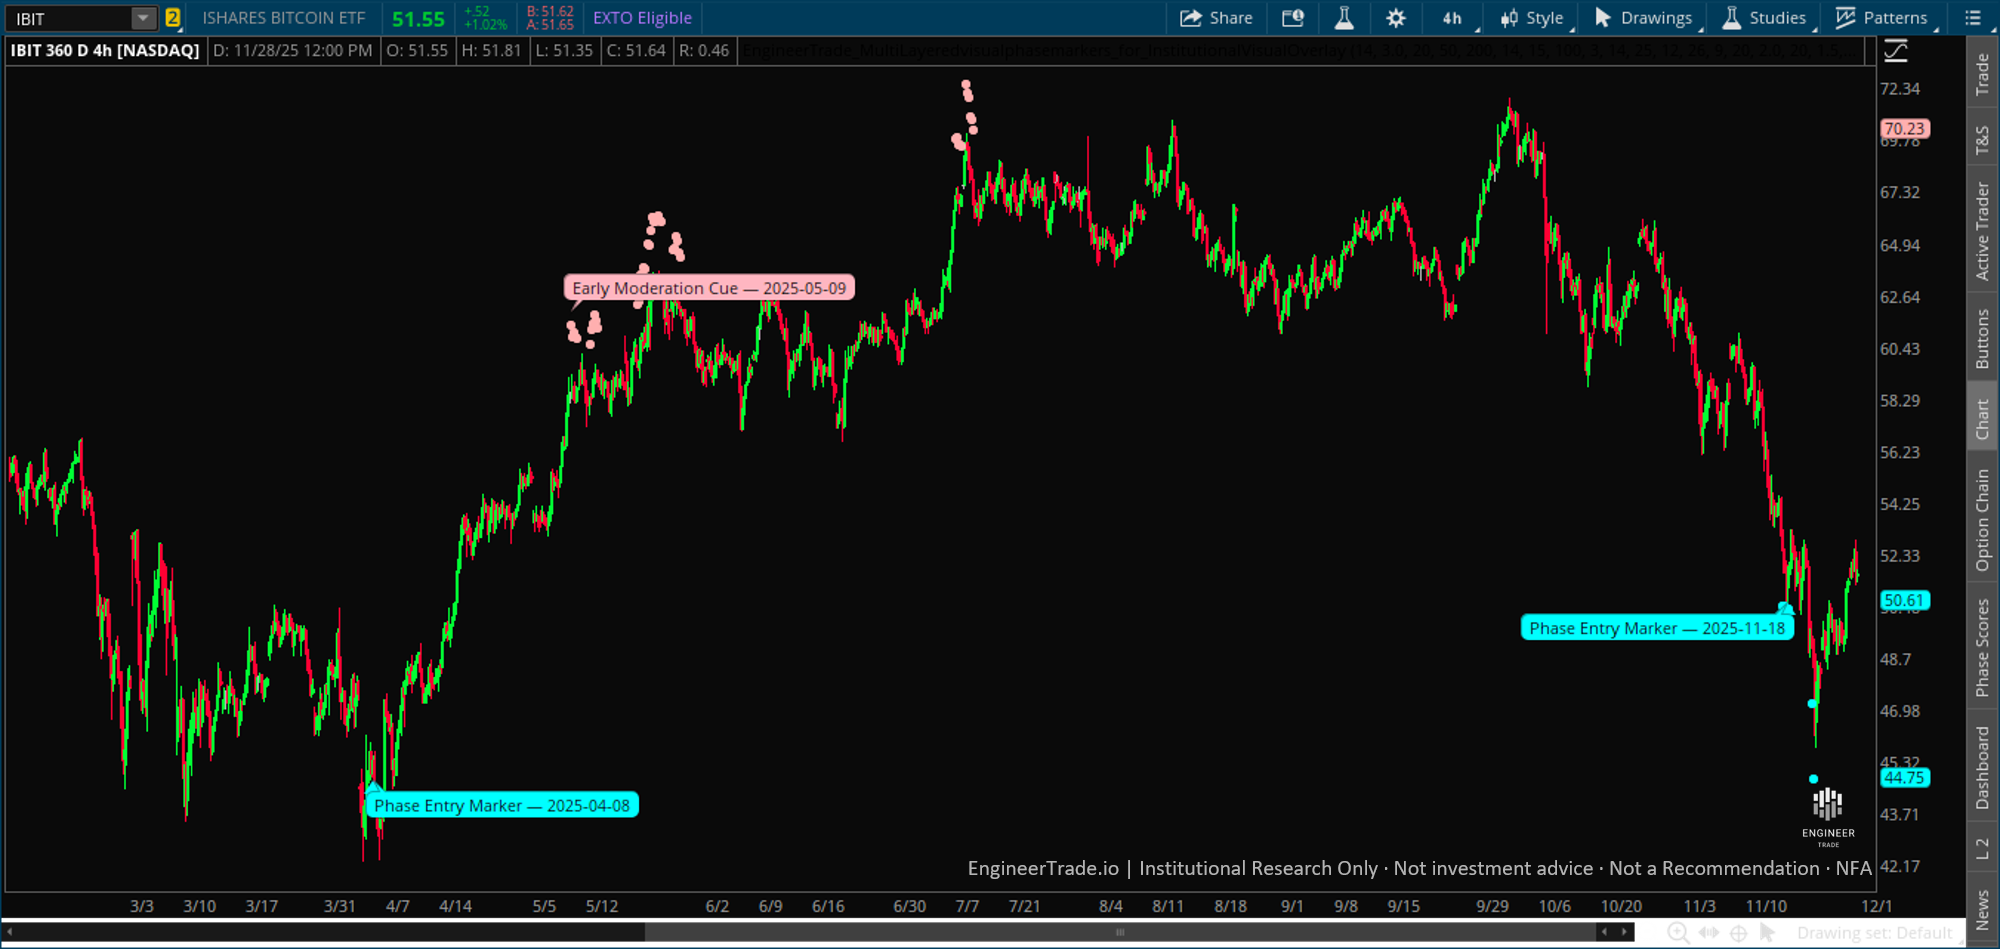Image resolution: width=2000 pixels, height=949 pixels.
Task: Toggle the yellow number 2 chart link badge
Action: [x=173, y=17]
